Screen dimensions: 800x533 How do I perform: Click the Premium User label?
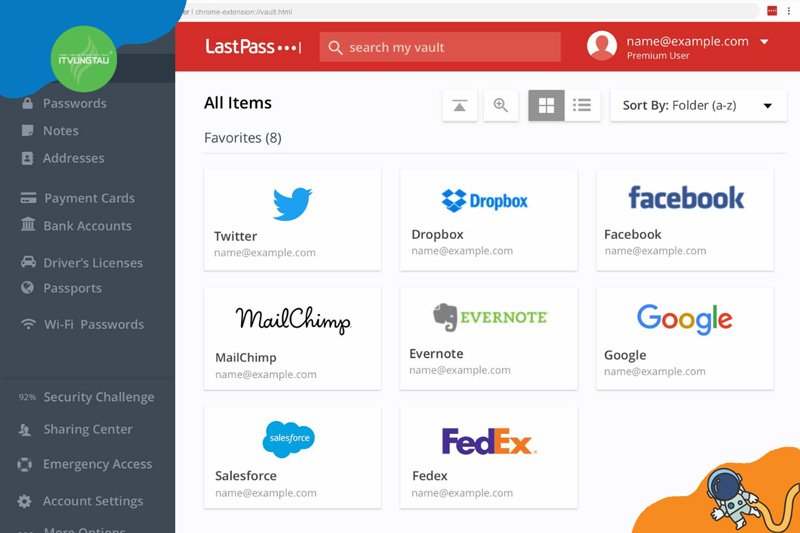(x=658, y=56)
